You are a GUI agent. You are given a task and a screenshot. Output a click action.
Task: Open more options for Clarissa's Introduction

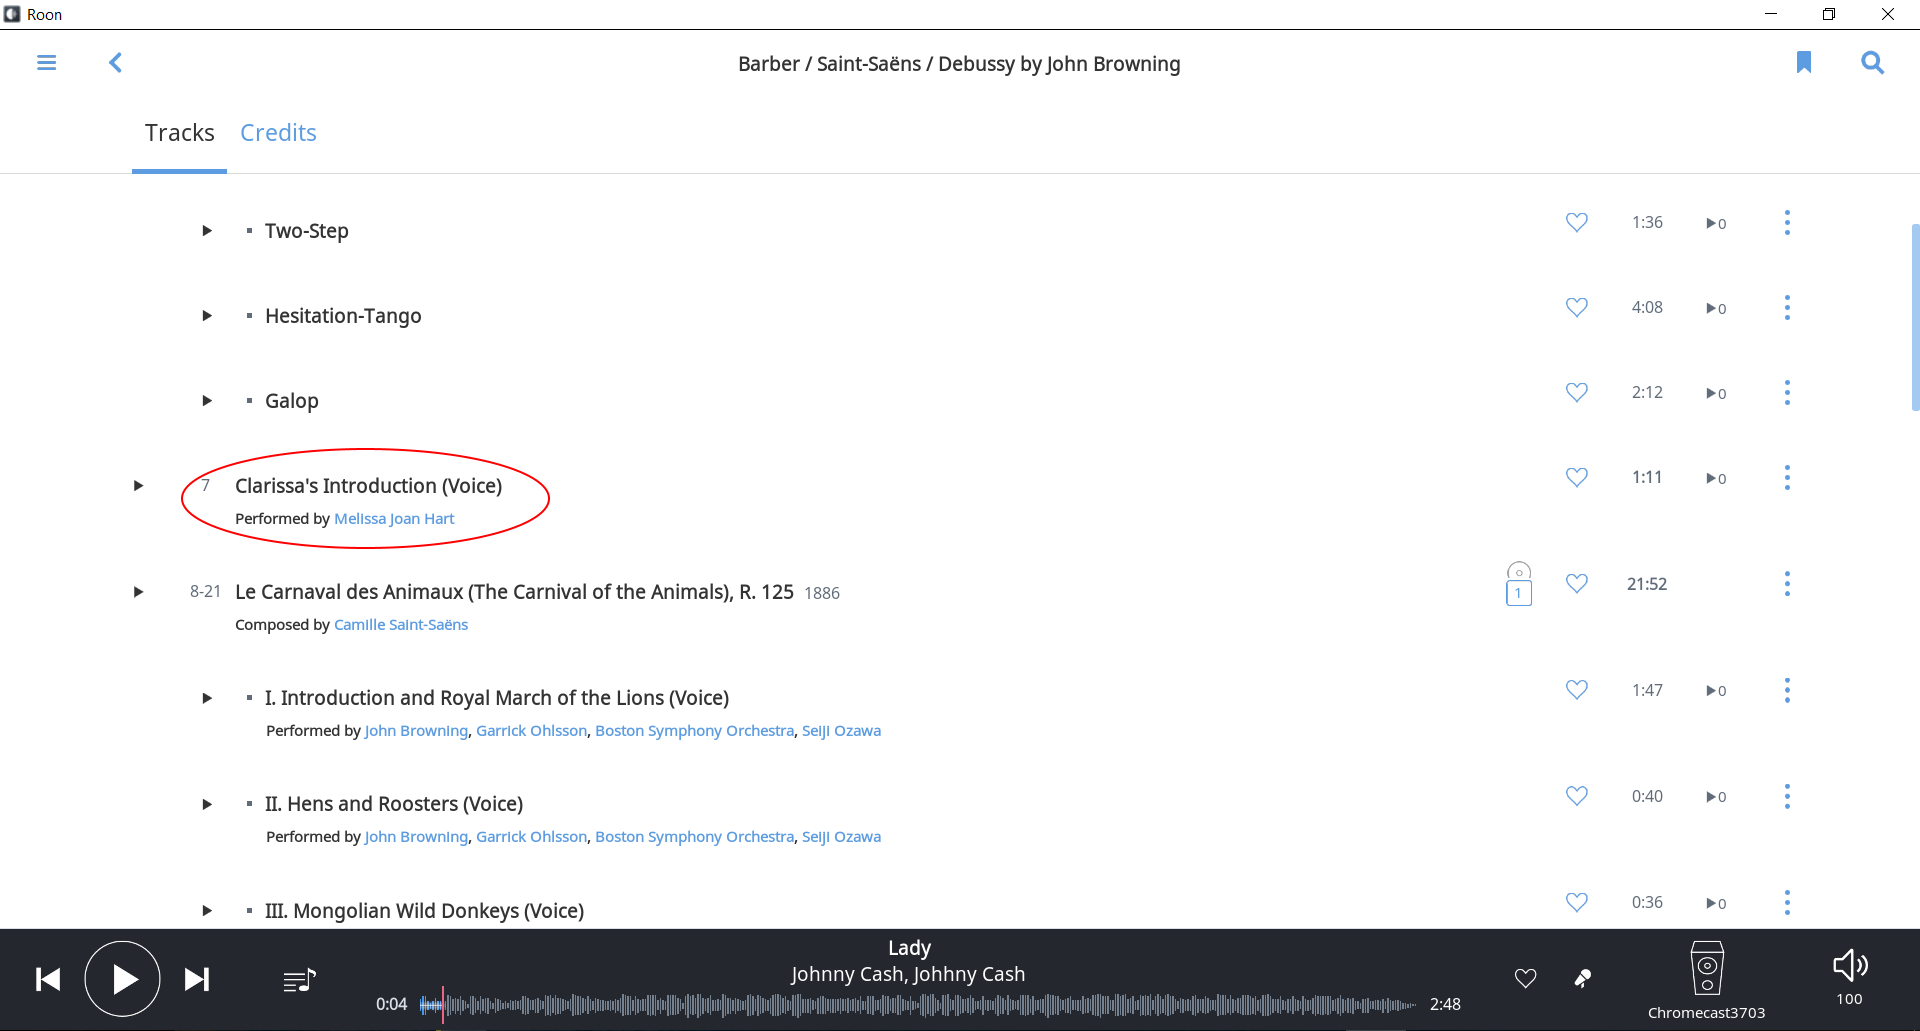pyautogui.click(x=1787, y=477)
